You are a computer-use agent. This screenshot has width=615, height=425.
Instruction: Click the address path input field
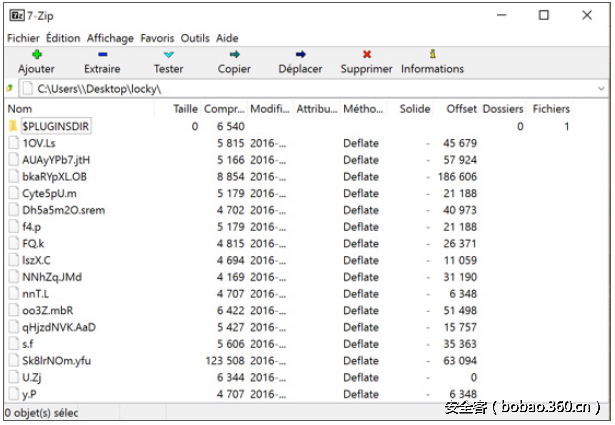[x=300, y=89]
